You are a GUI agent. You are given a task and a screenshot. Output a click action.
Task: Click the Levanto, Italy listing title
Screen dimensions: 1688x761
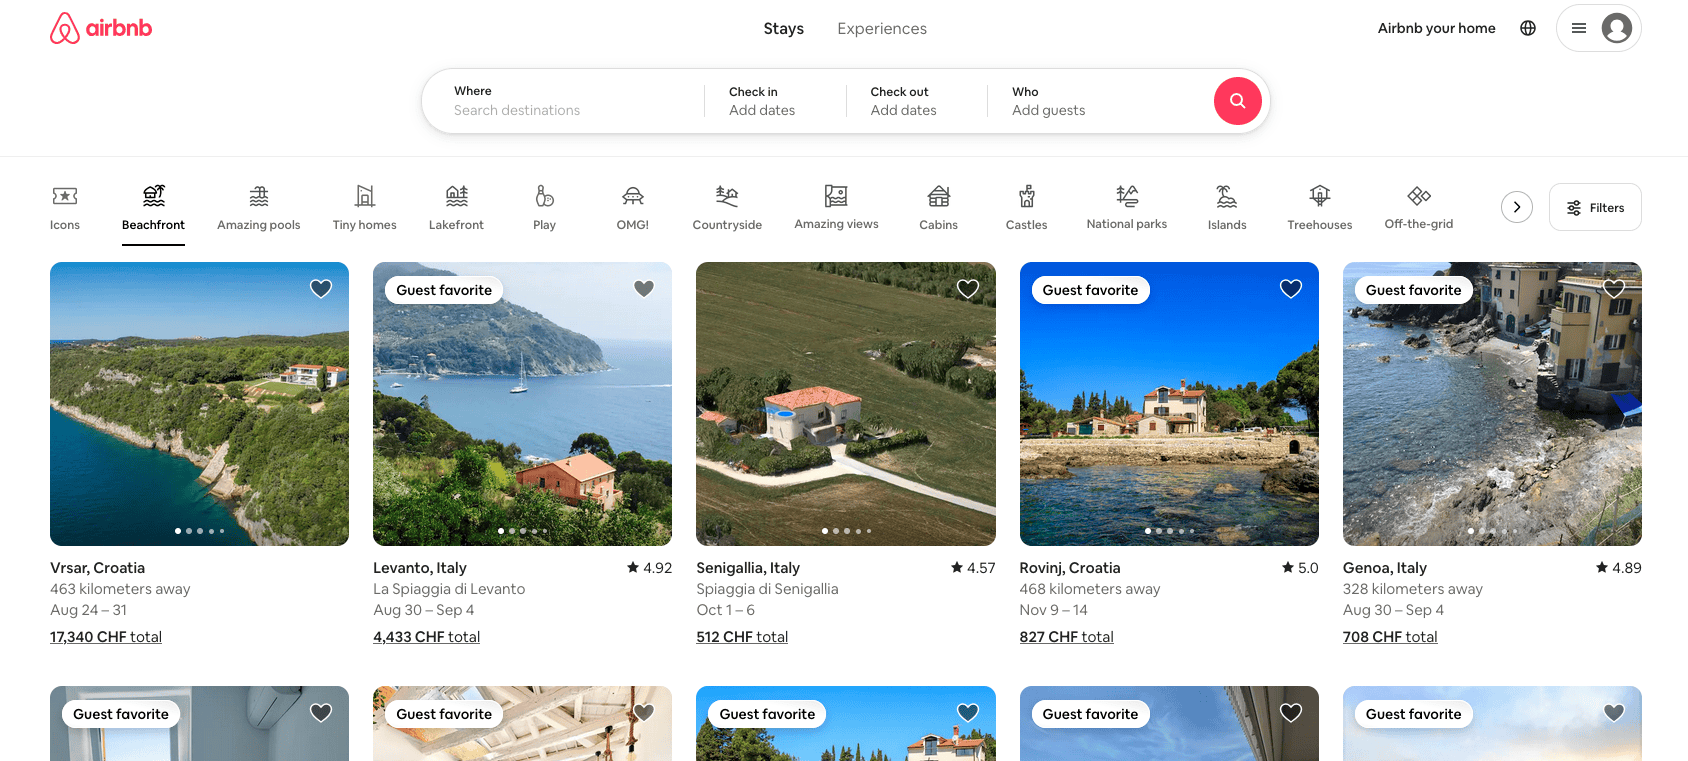(420, 568)
